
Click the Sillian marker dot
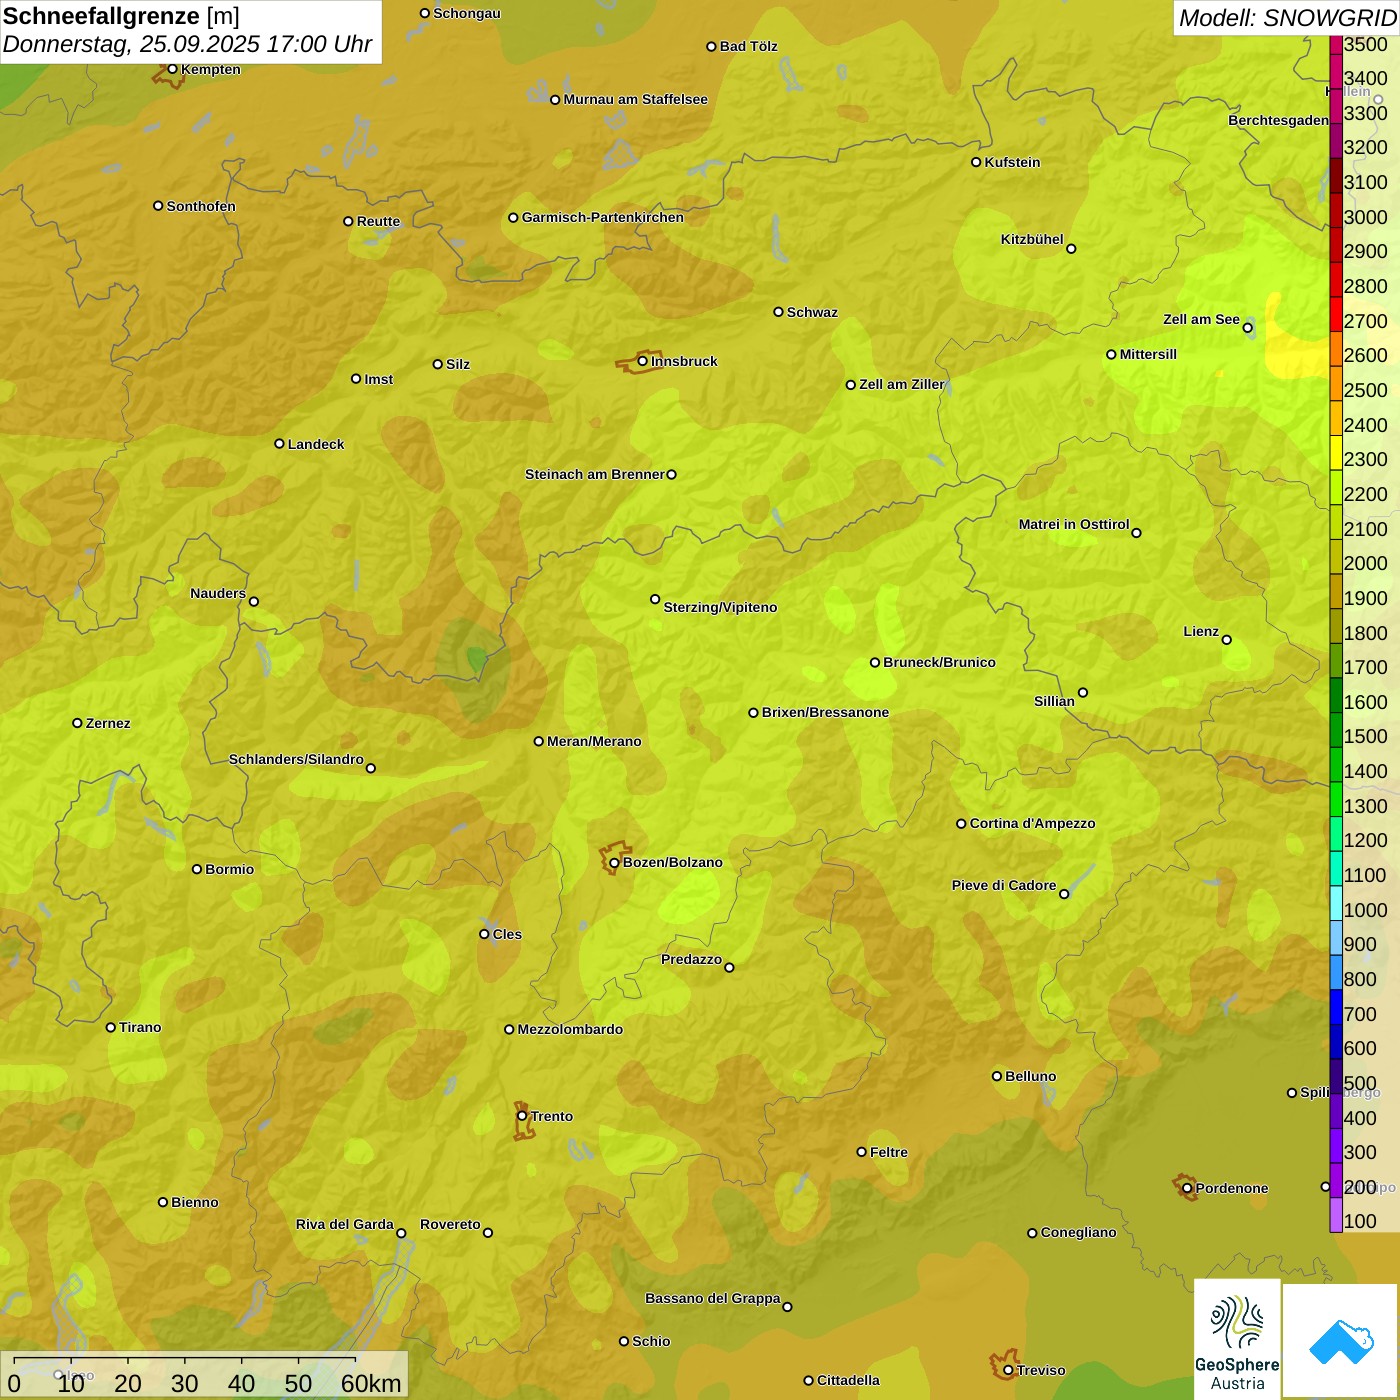[1082, 692]
